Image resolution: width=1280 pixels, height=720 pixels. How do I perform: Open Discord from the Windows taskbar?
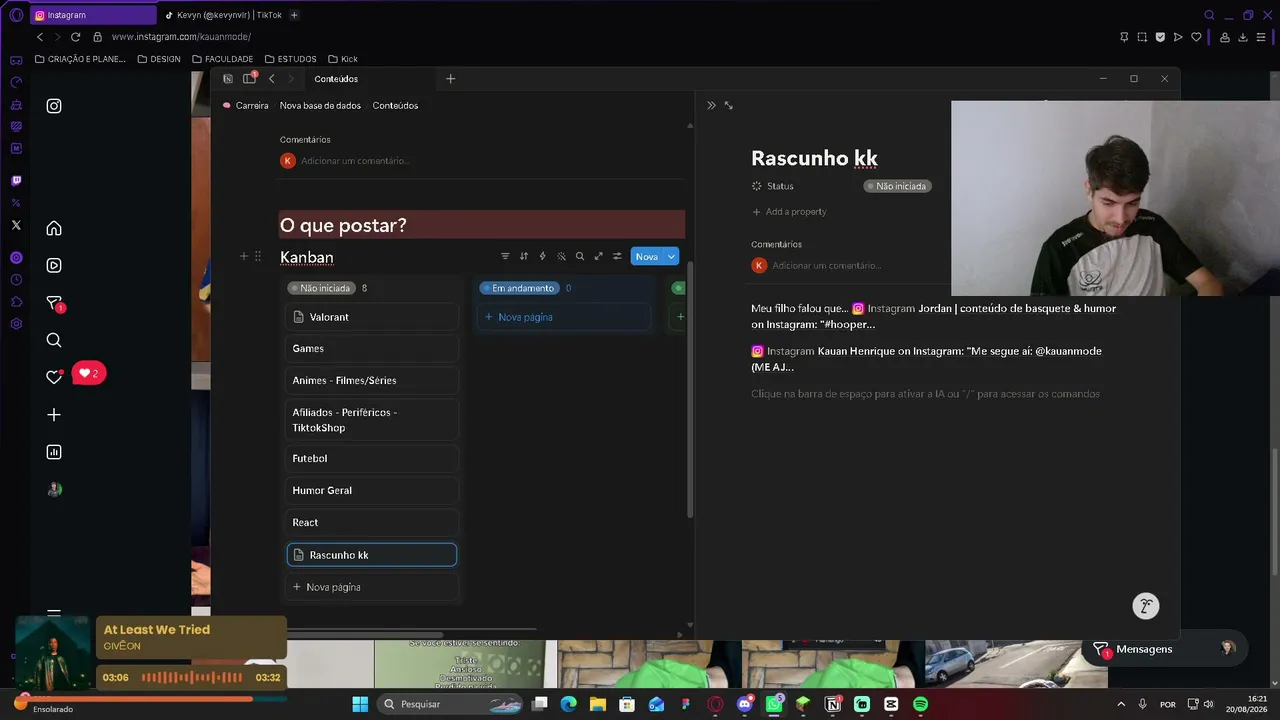tap(744, 704)
